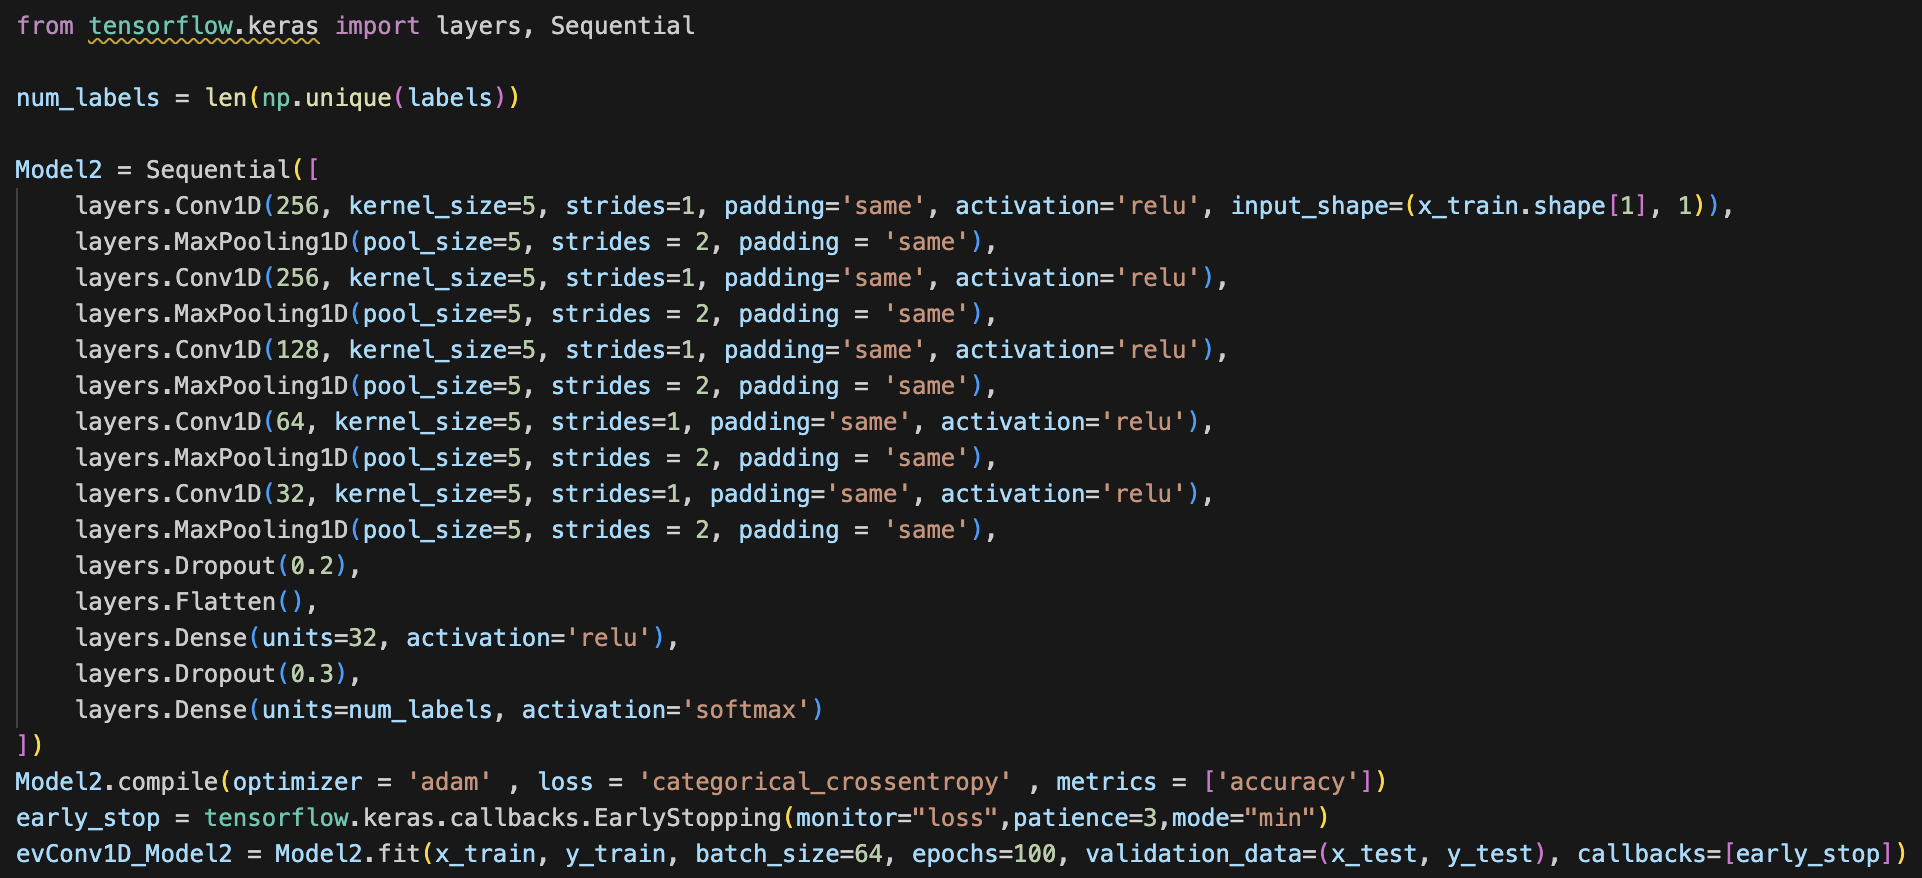
Task: Click the batch_size=64 argument
Action: click(789, 854)
